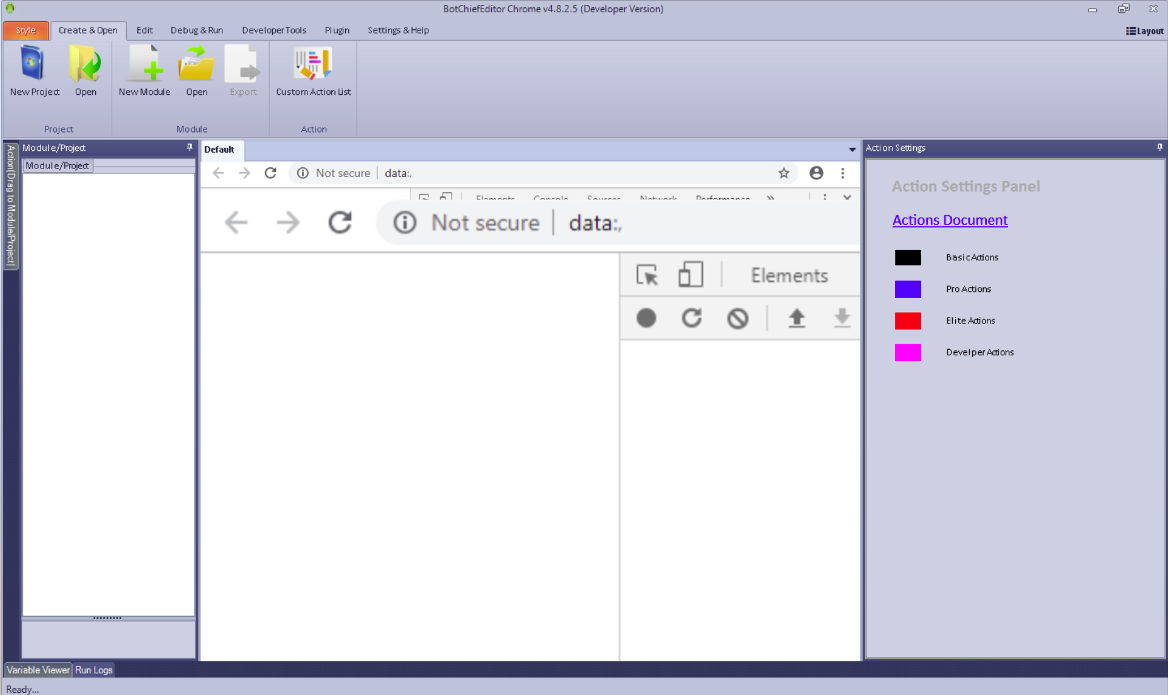Open a module from the Module group
Viewport: 1168px width, 695px height.
[x=197, y=66]
